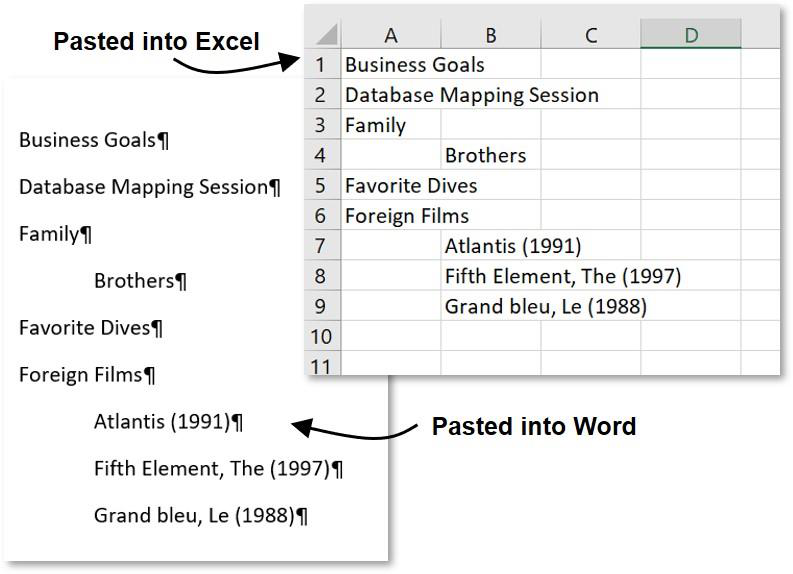Select row 10 header
This screenshot has height=574, width=793.
pos(322,336)
